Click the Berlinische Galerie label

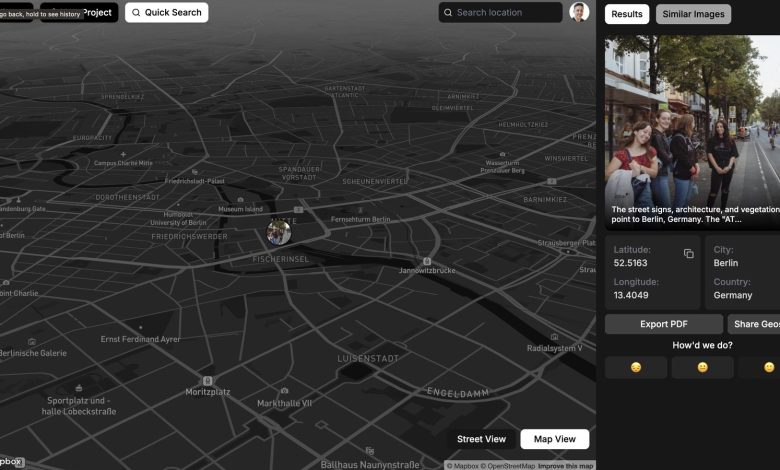coord(33,353)
